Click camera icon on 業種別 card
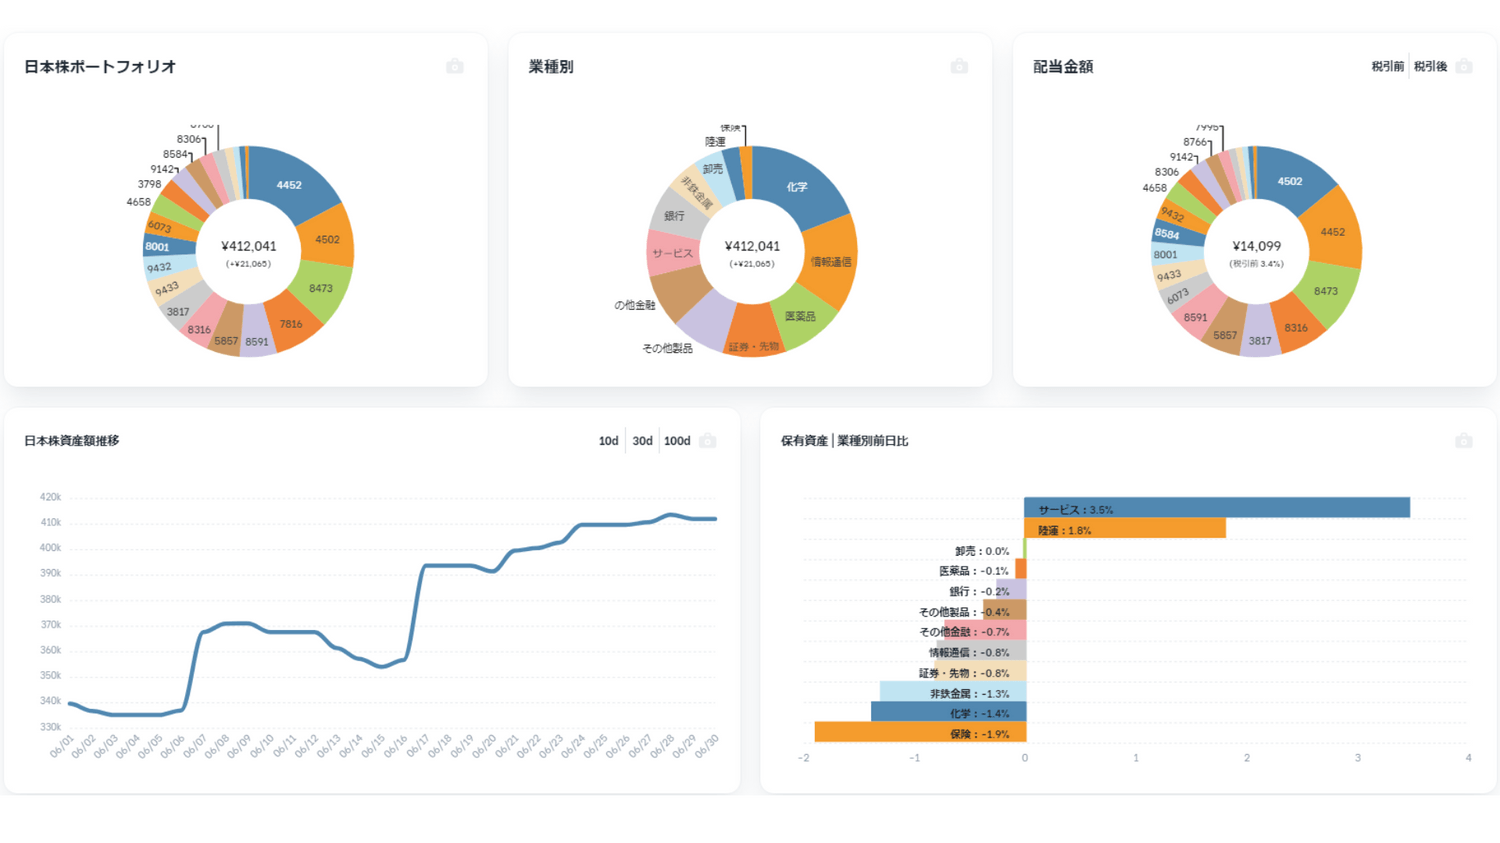1500x843 pixels. 959,66
